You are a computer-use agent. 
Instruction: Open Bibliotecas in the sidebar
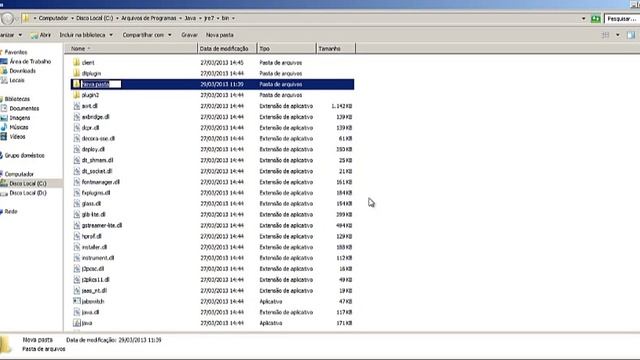(x=17, y=99)
